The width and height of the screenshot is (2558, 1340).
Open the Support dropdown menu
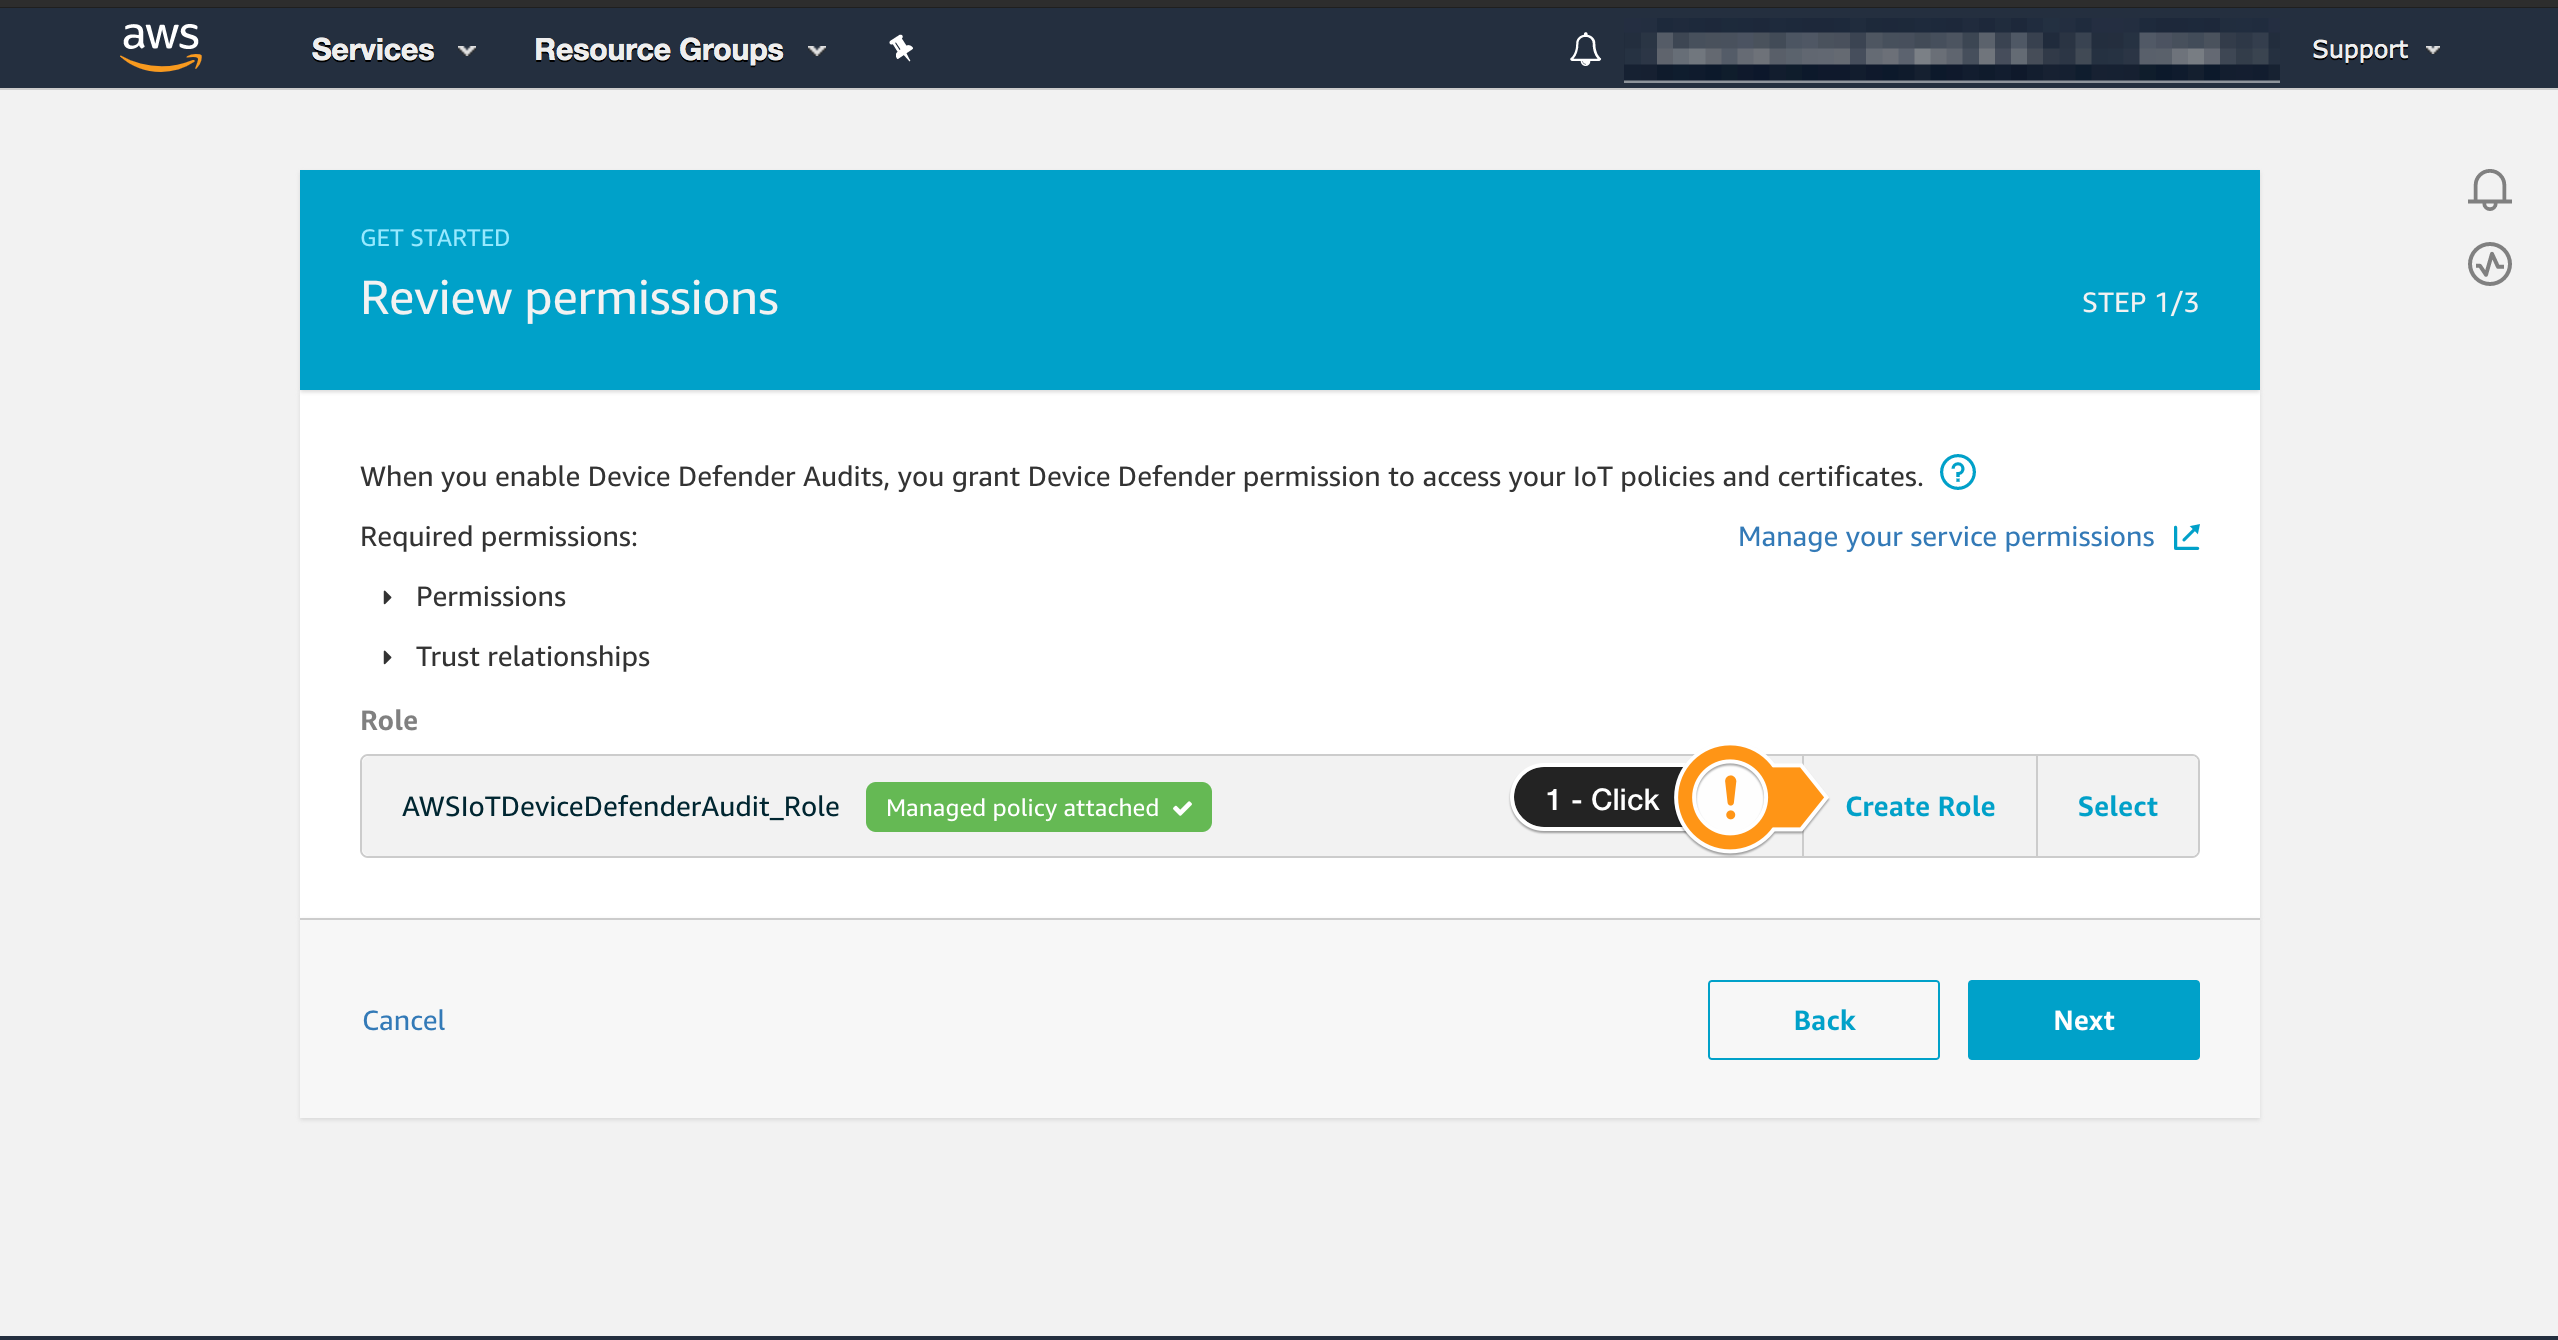tap(2376, 49)
